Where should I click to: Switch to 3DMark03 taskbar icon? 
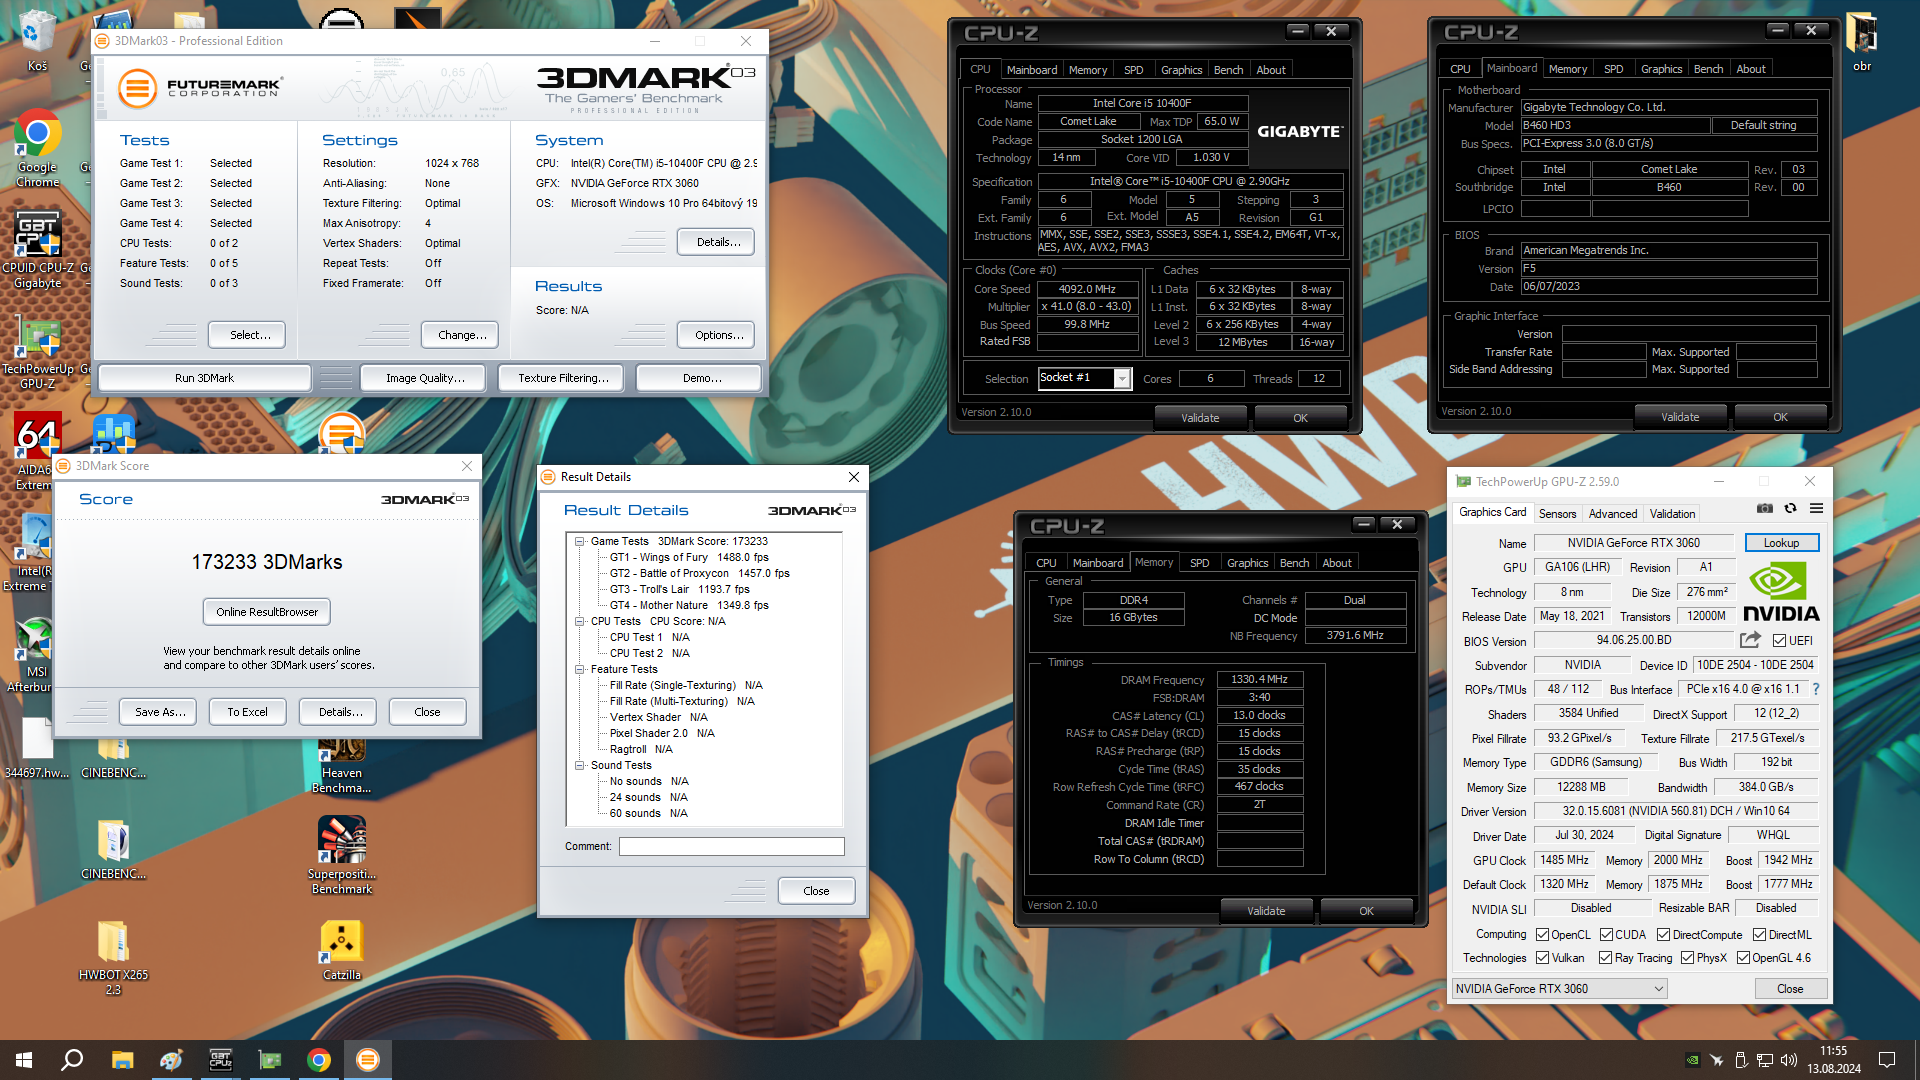coord(368,1060)
